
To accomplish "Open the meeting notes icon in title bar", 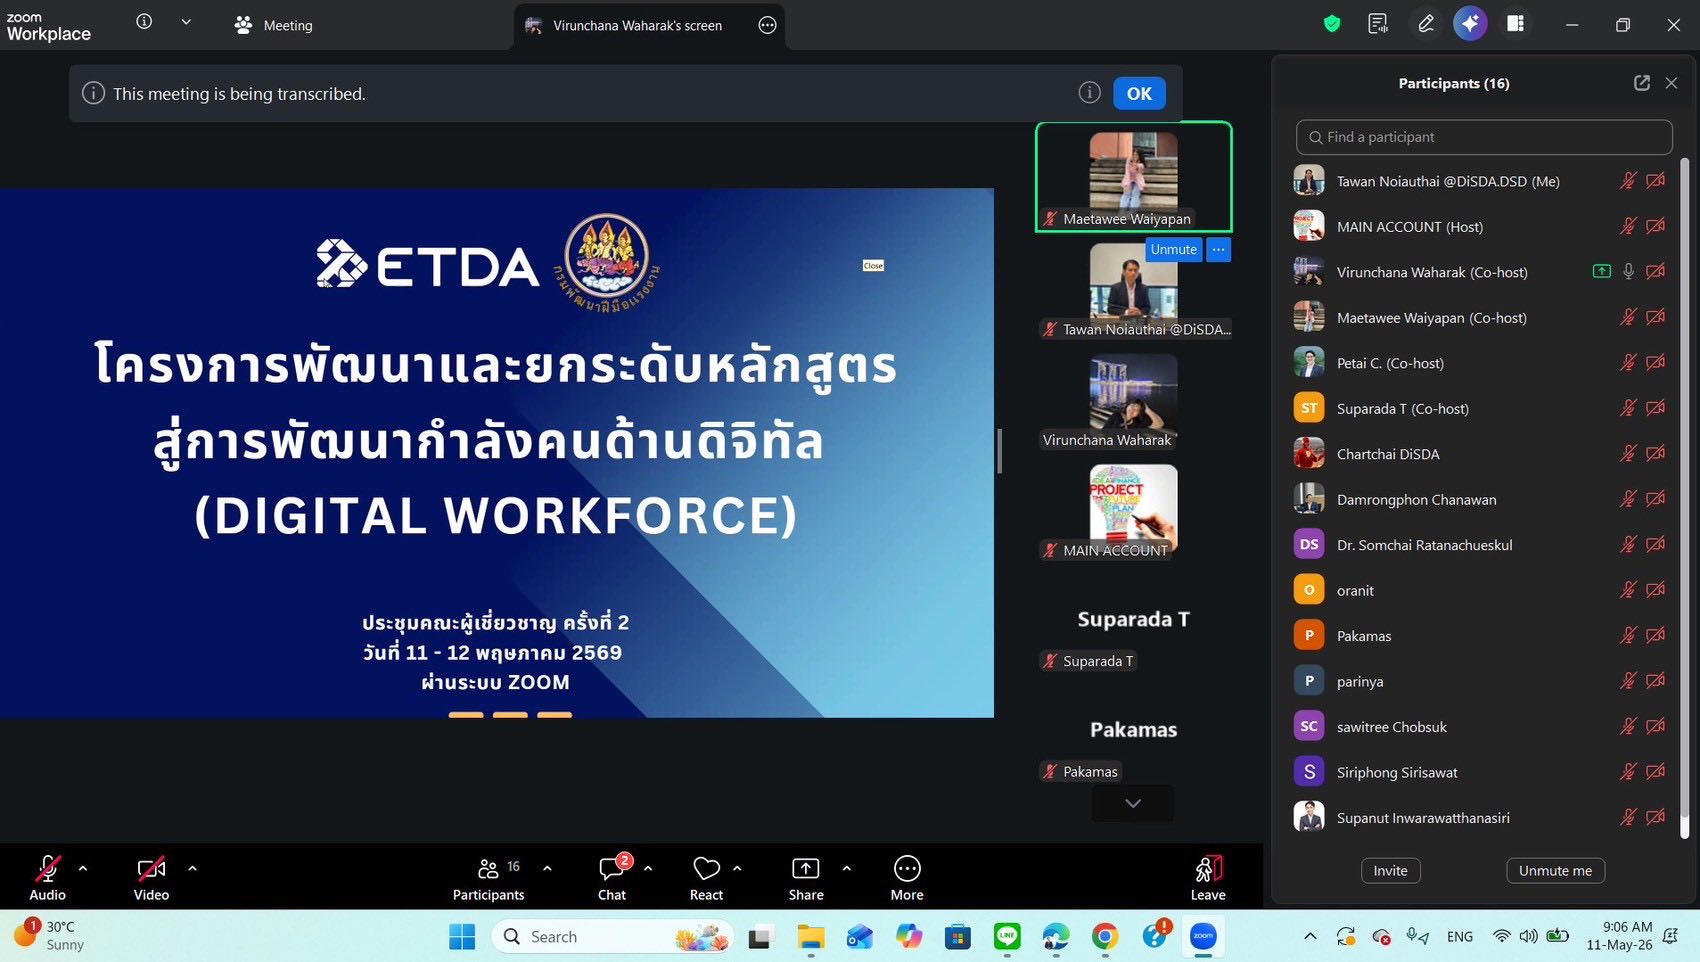I will tap(1378, 24).
